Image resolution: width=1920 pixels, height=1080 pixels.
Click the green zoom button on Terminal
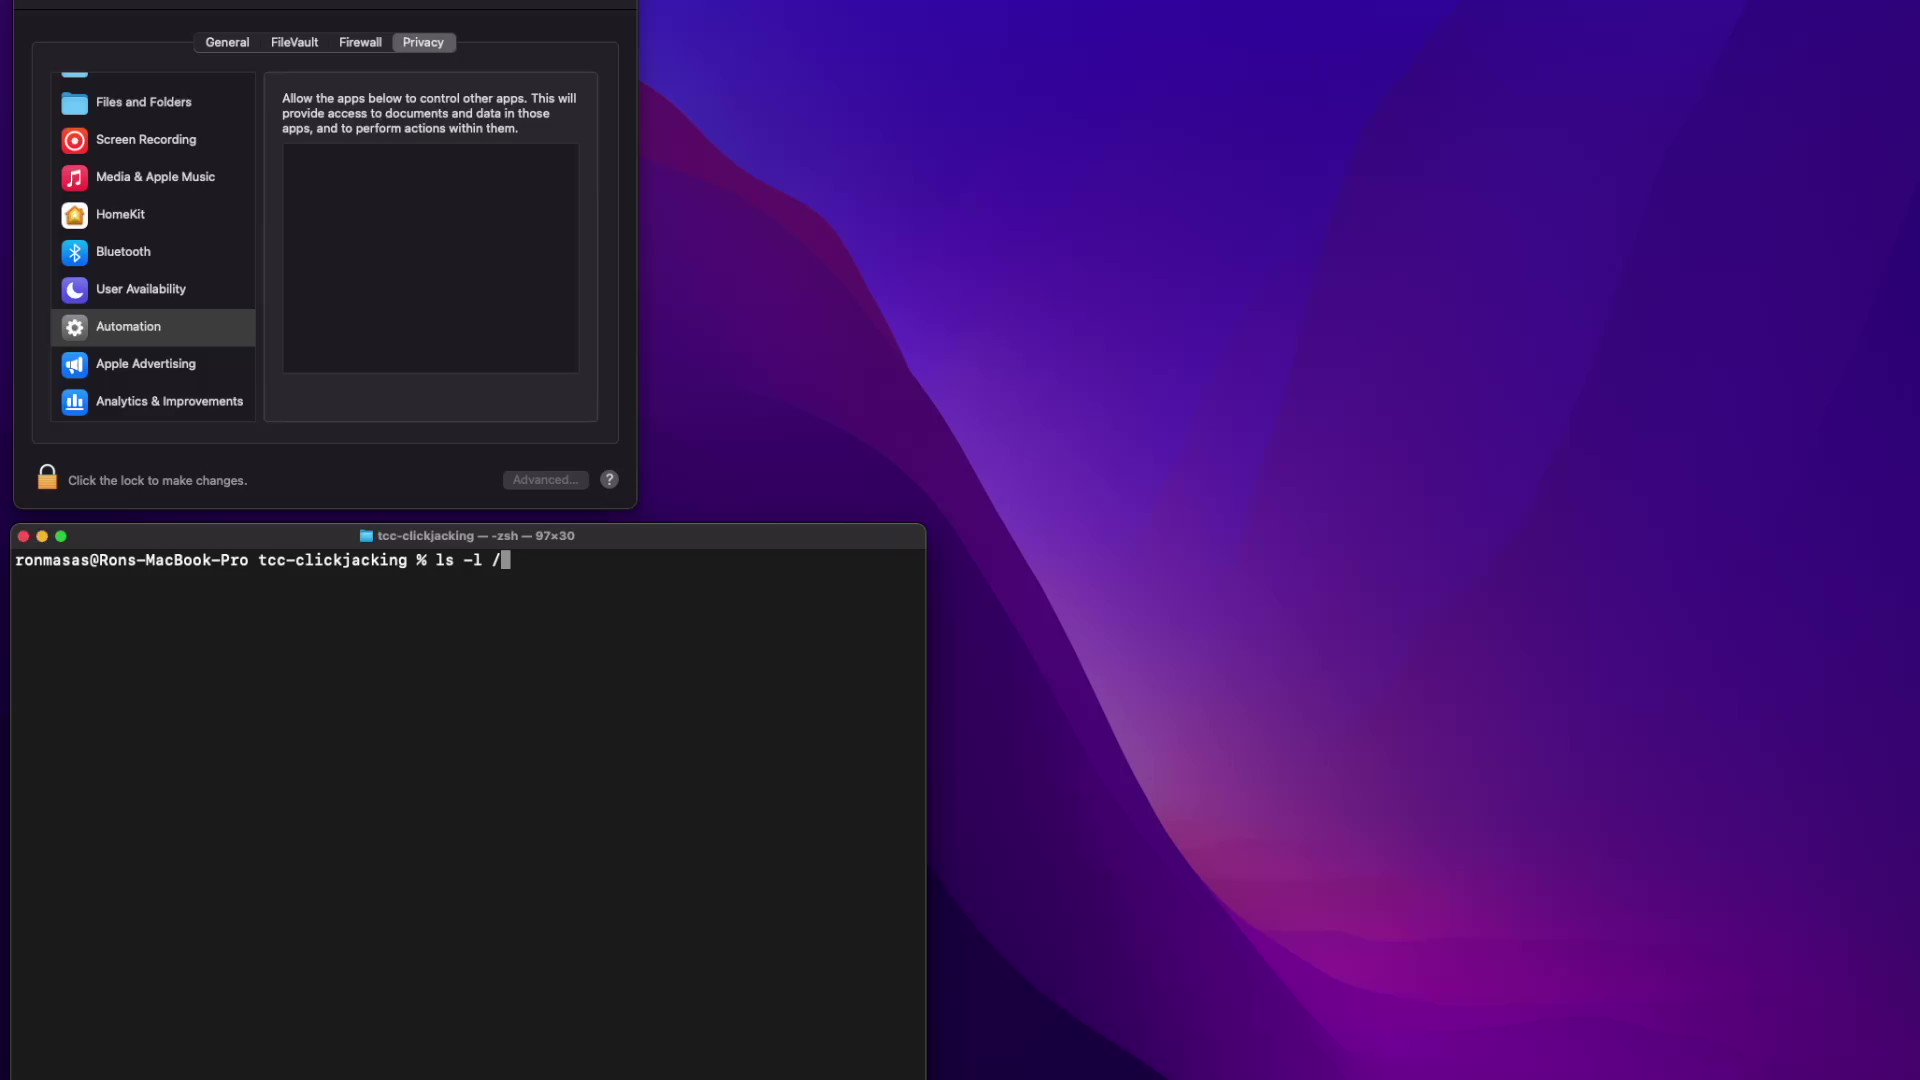click(x=61, y=537)
